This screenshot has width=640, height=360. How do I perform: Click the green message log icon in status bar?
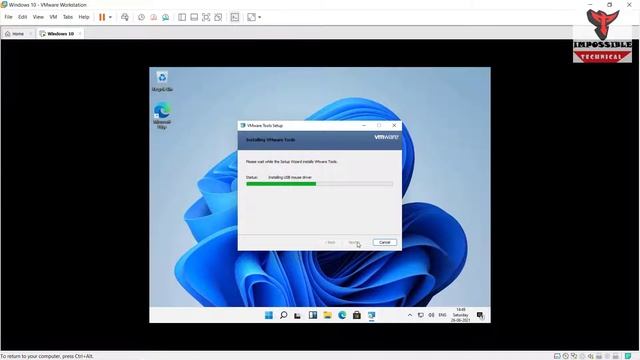point(628,356)
